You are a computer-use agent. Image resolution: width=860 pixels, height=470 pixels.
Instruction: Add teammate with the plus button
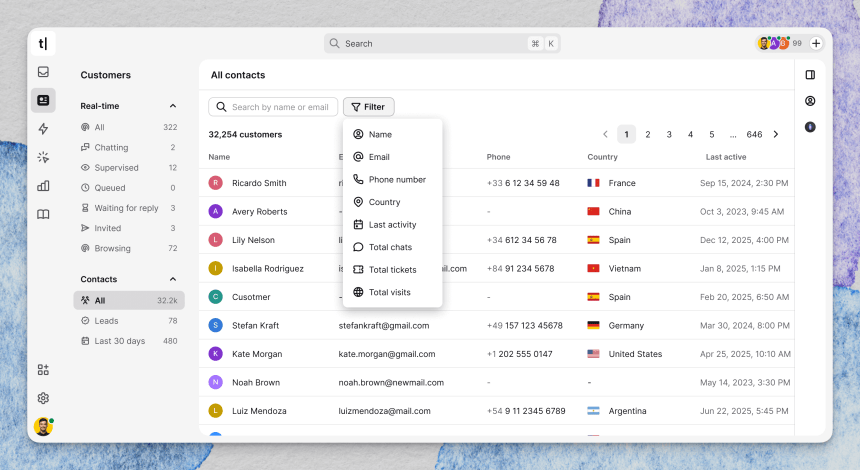[816, 43]
